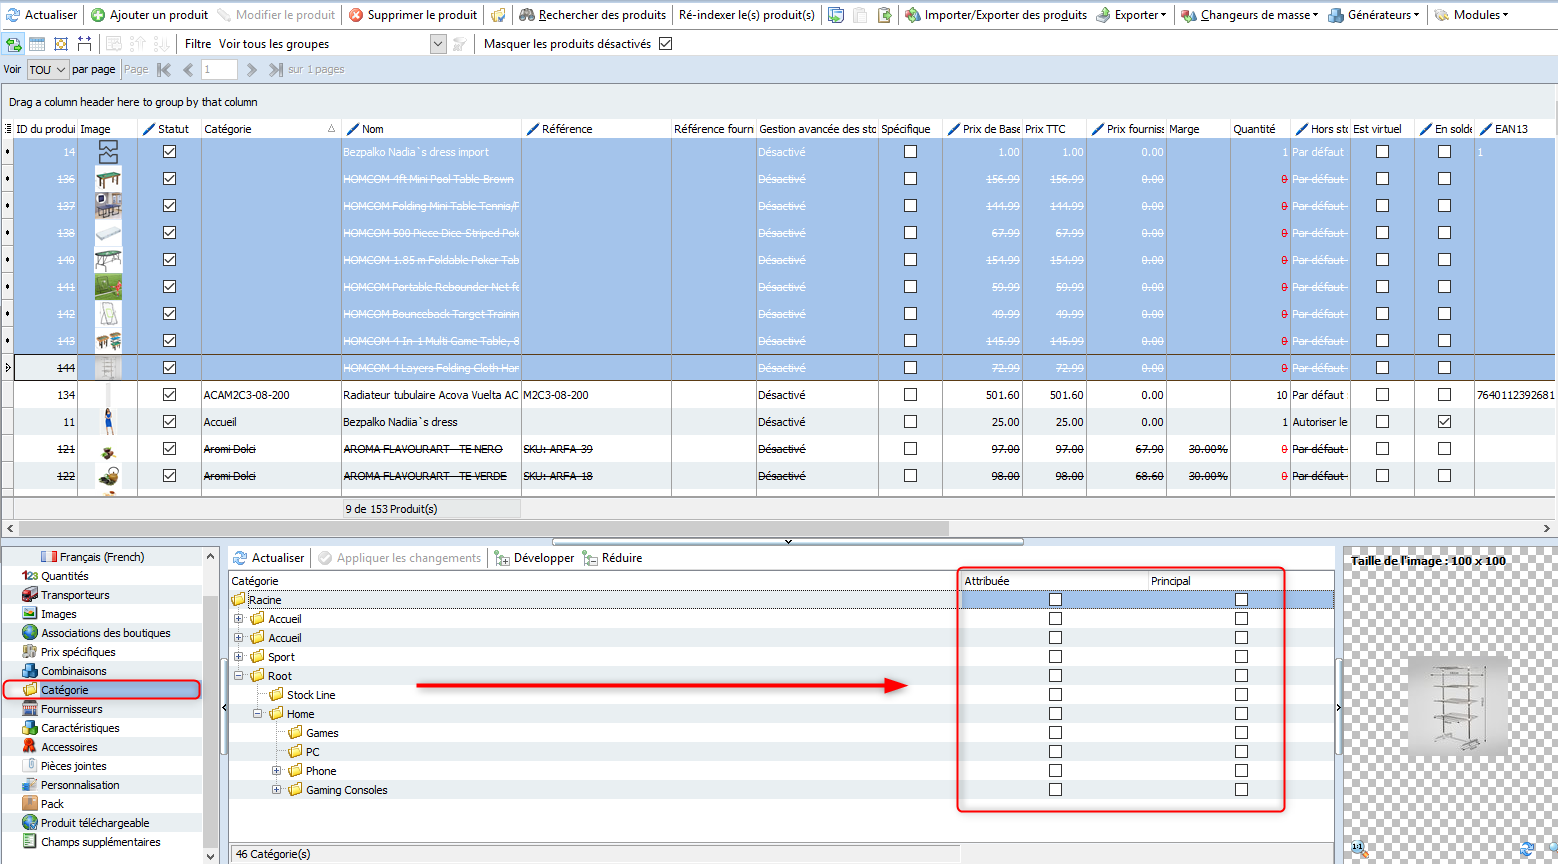Go to the first page arrow icon
Viewport: 1558px width, 864px height.
(164, 69)
